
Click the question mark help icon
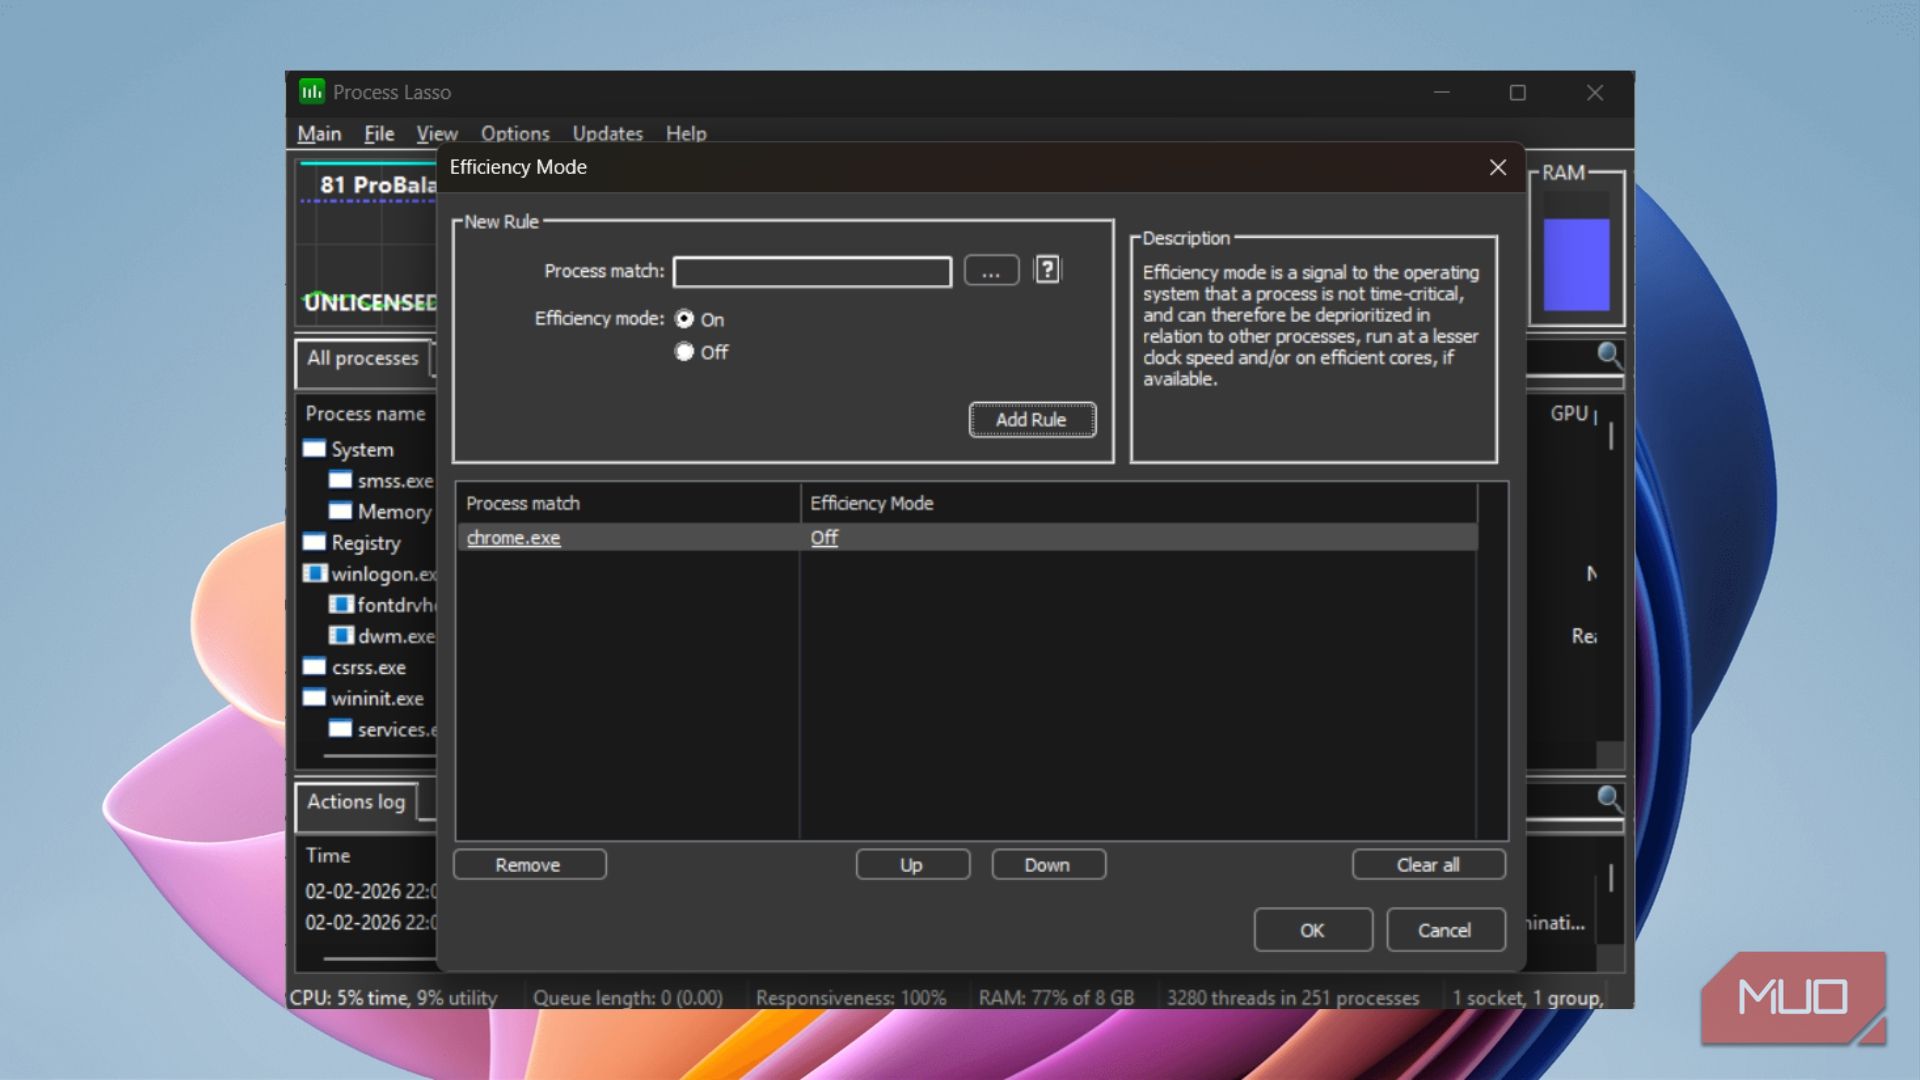1047,270
